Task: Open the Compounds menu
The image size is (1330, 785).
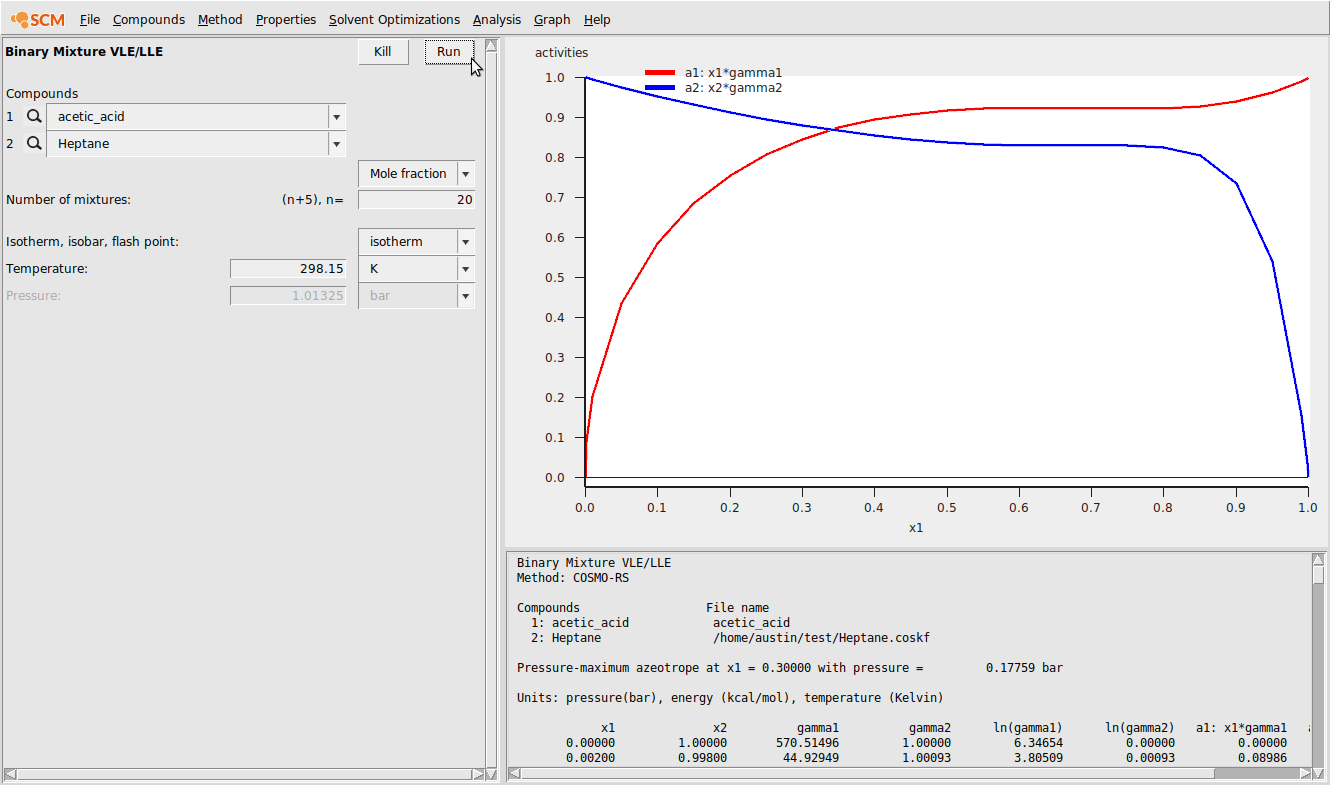Action: tap(149, 19)
